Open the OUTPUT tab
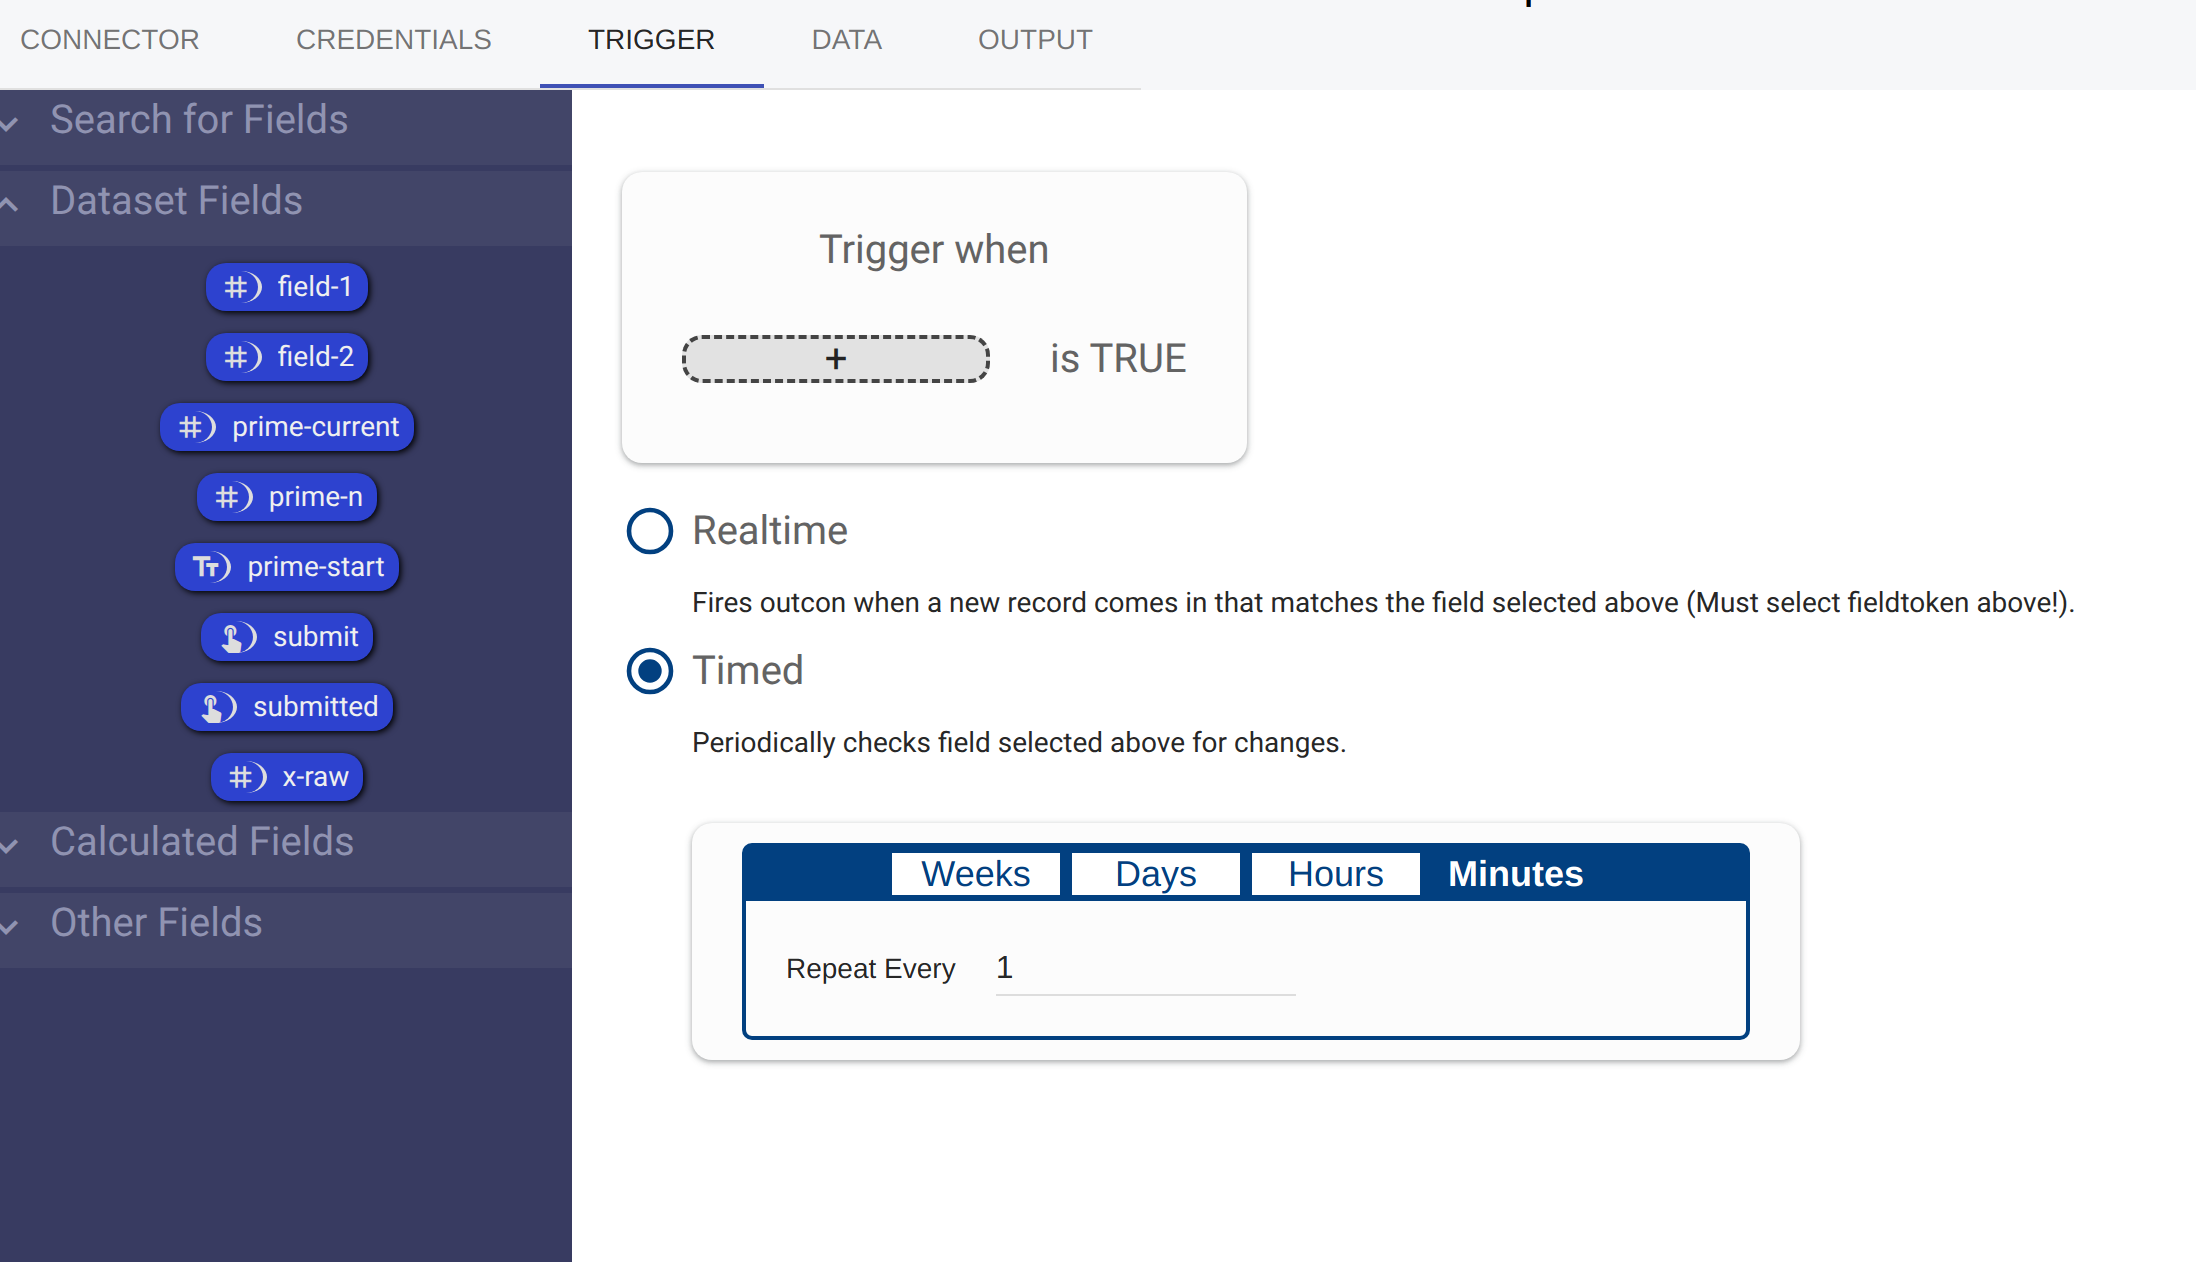This screenshot has width=2196, height=1262. tap(1035, 40)
